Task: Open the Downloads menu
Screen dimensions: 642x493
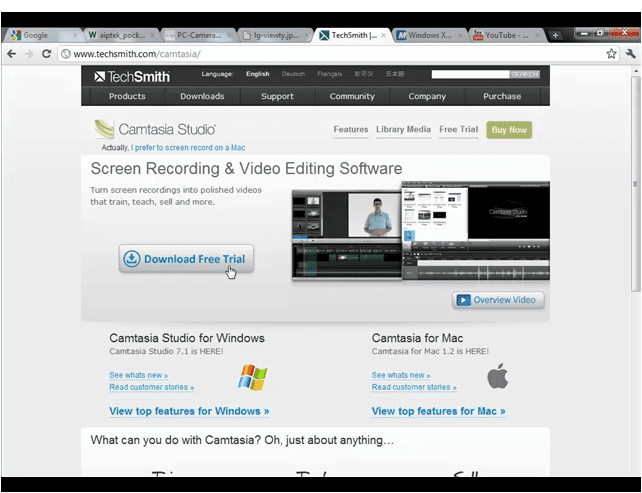Action: 202,96
